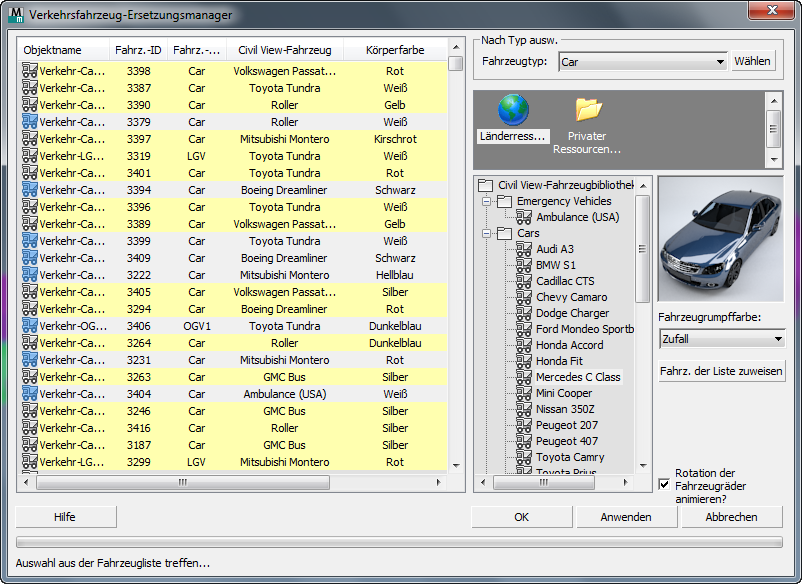This screenshot has width=802, height=584.
Task: Open Hilfe button
Action: pos(65,517)
